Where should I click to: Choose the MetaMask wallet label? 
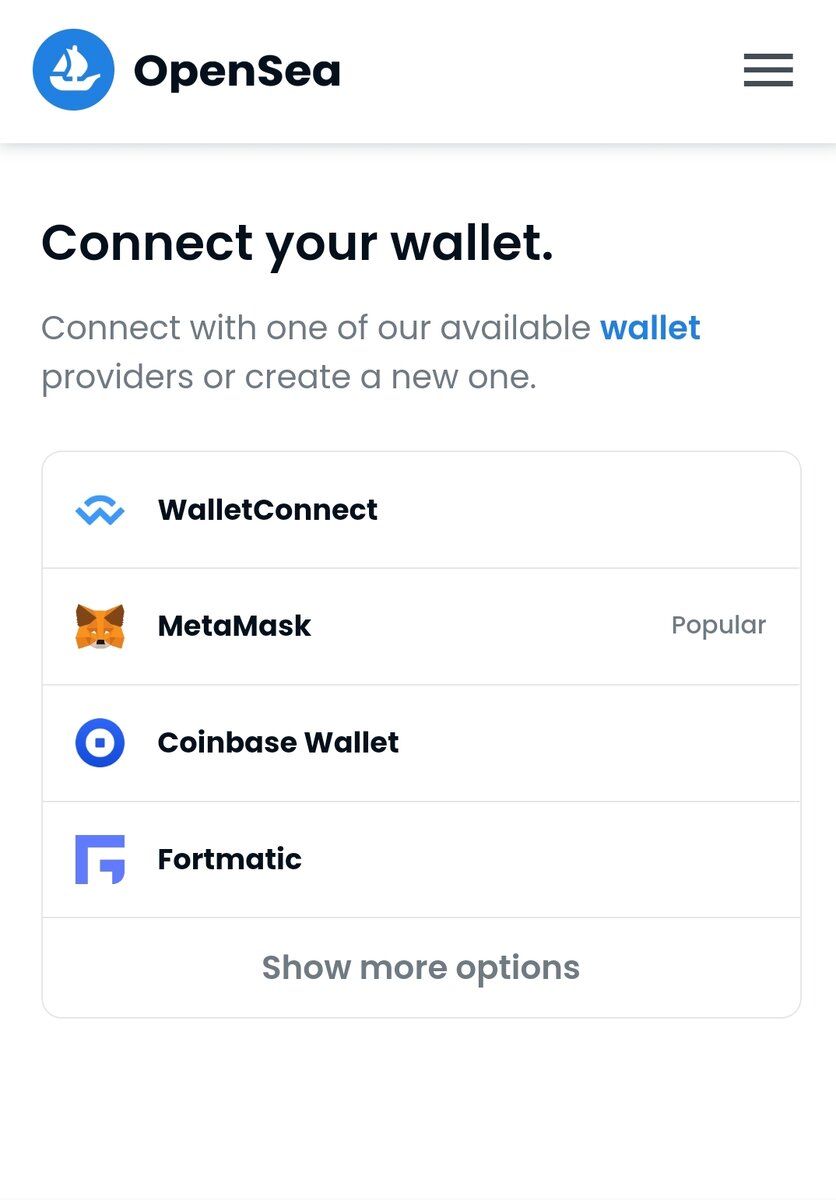[235, 626]
